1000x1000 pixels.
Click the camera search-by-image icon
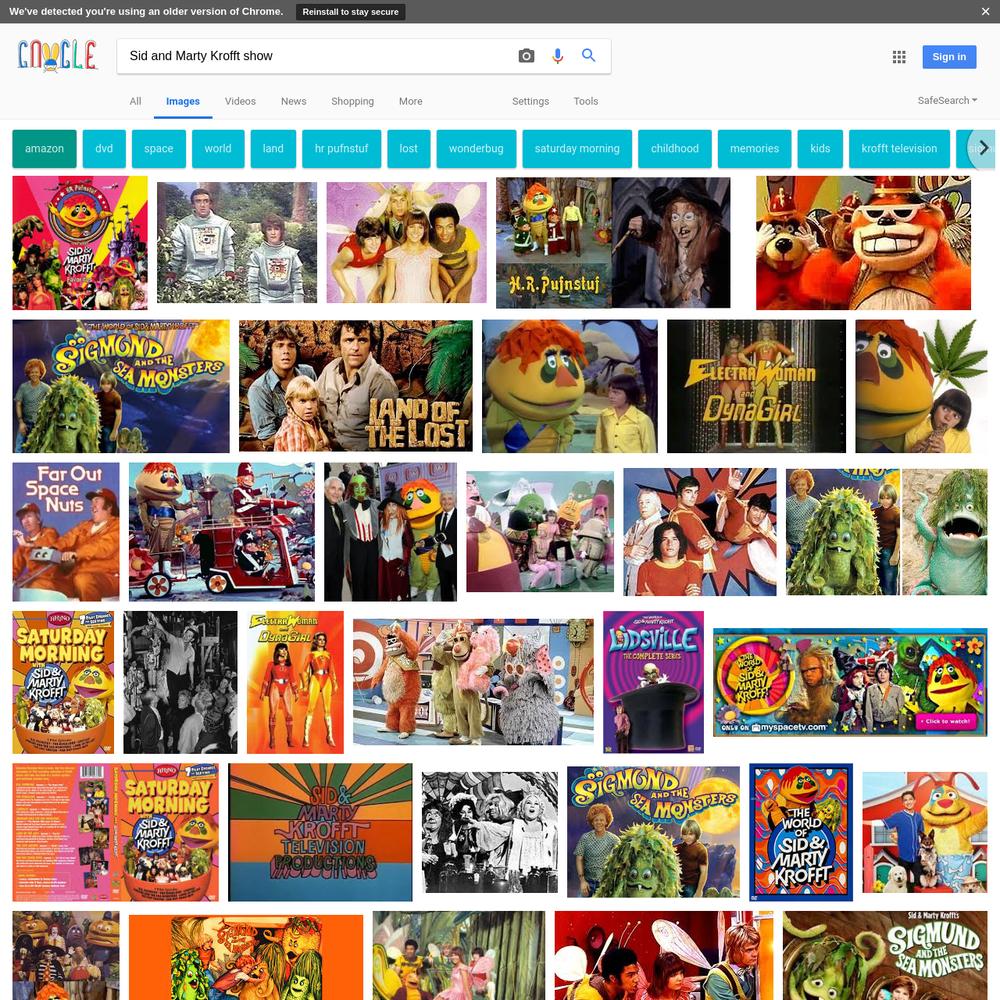(x=526, y=56)
